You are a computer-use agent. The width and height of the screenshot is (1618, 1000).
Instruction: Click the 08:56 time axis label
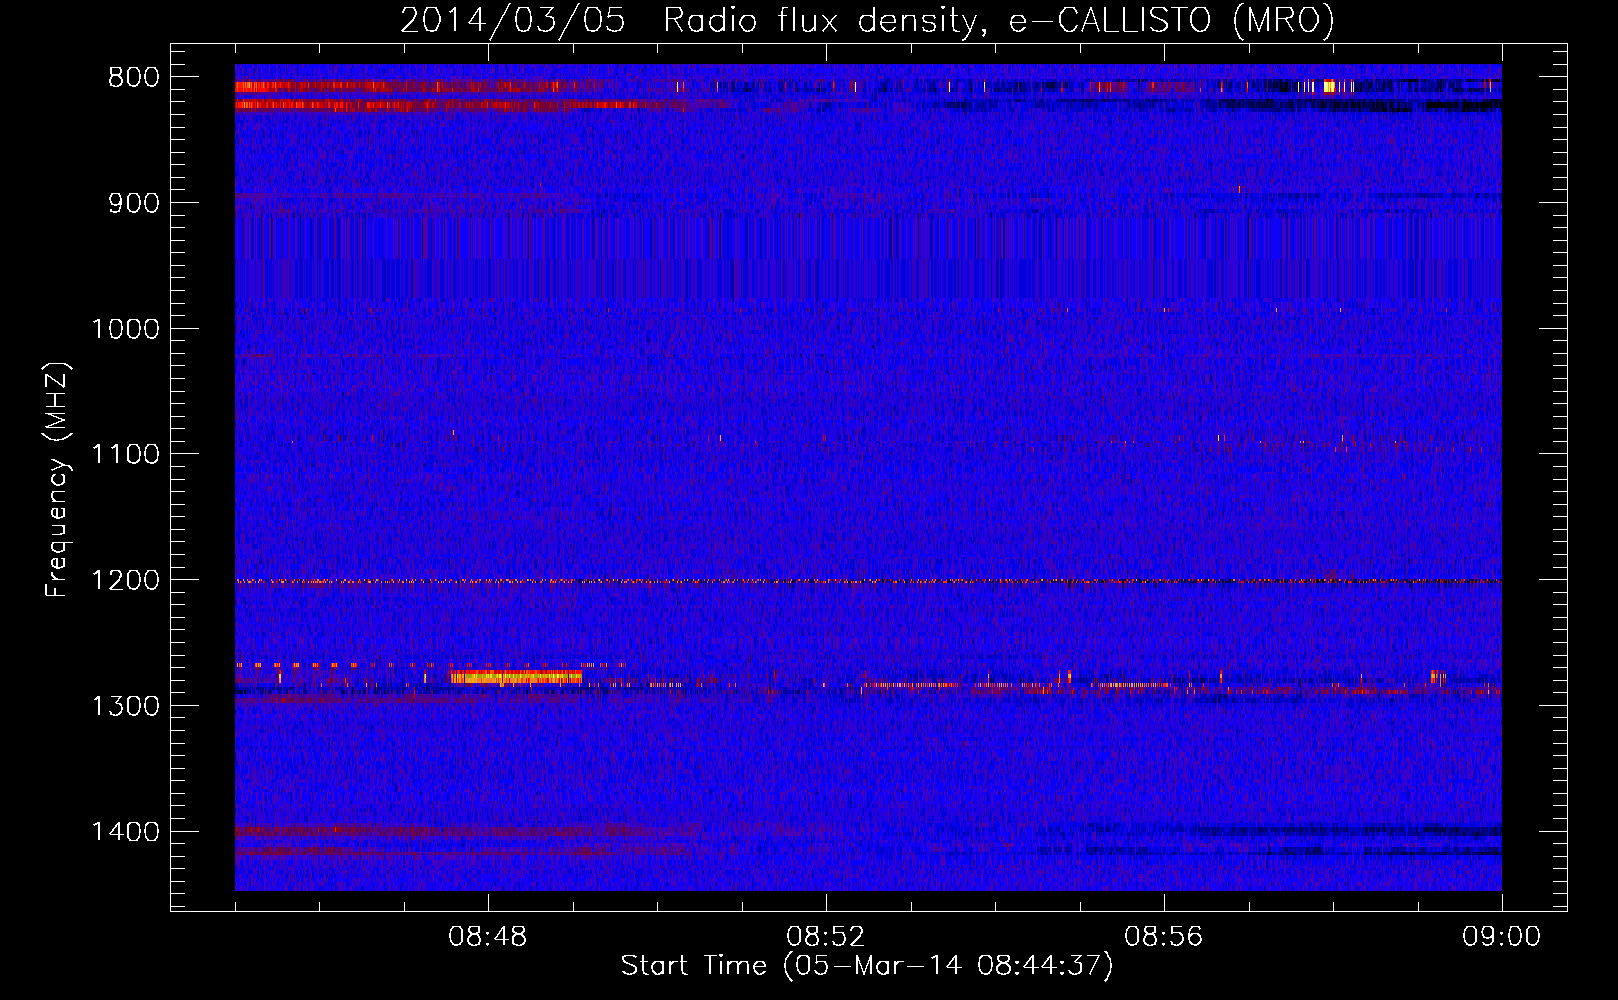tap(1164, 937)
